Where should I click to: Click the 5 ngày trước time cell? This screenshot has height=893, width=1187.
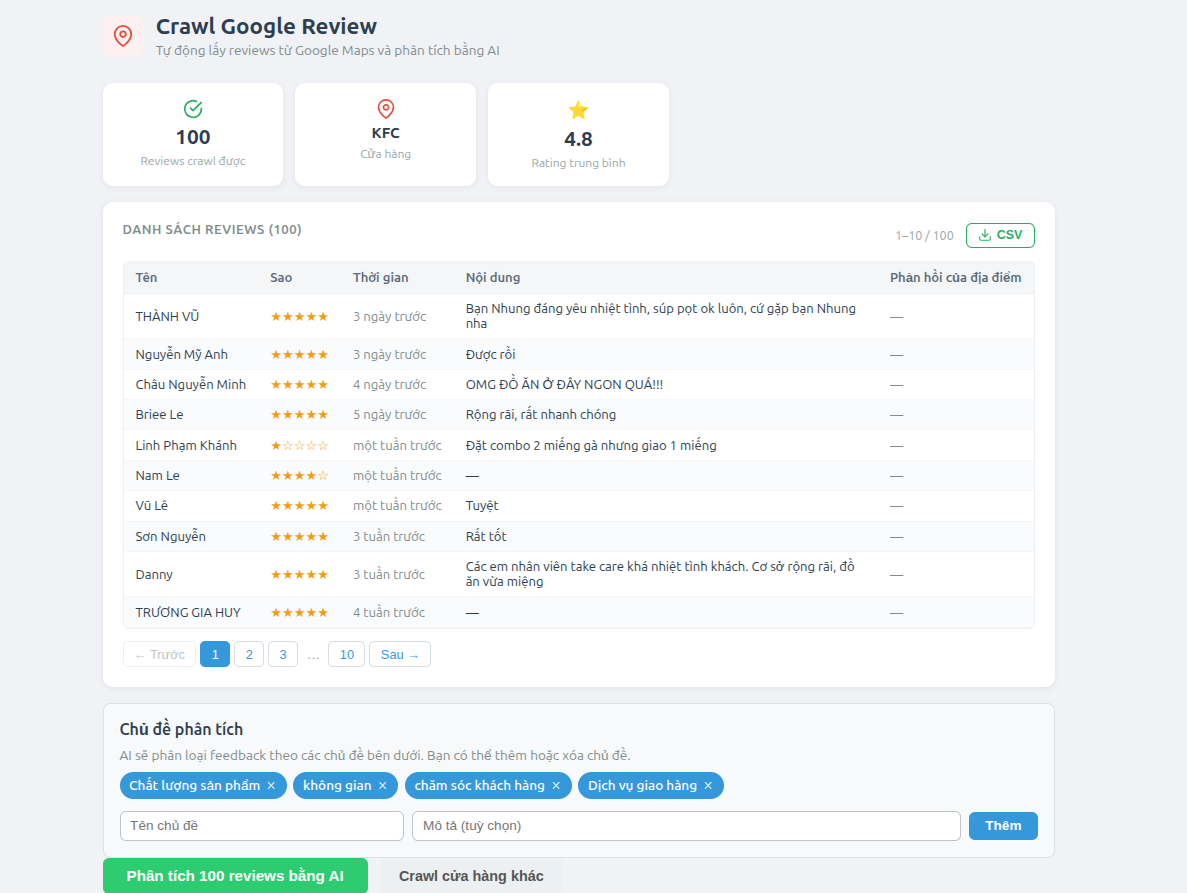click(x=389, y=415)
